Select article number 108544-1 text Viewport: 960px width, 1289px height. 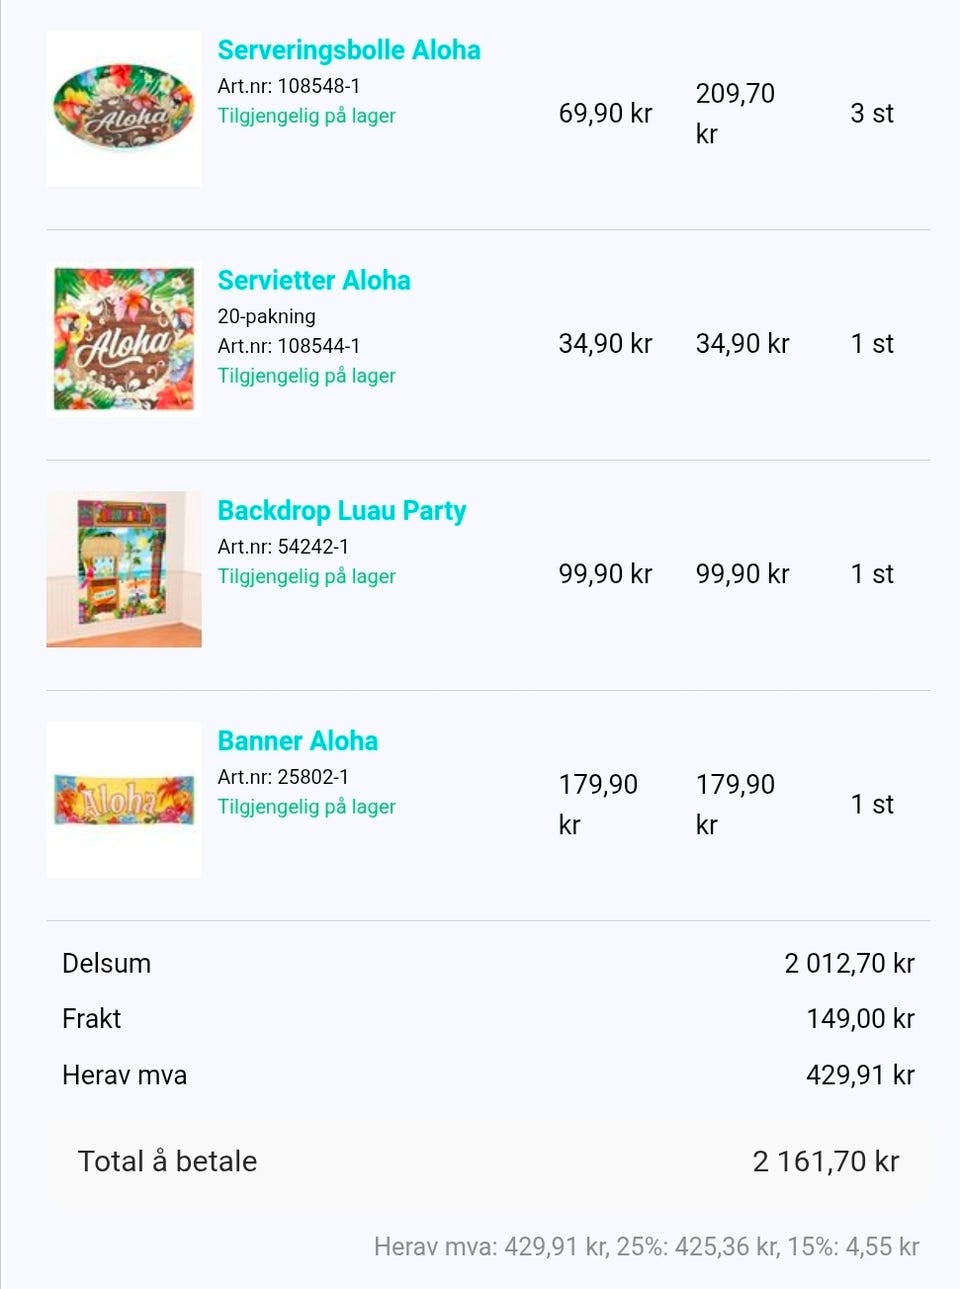(x=289, y=346)
